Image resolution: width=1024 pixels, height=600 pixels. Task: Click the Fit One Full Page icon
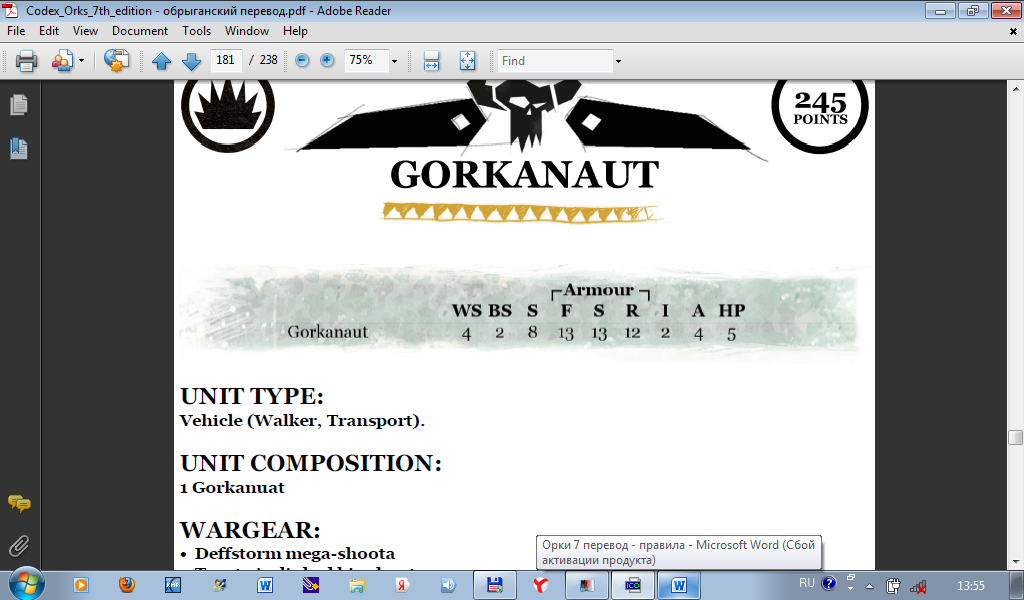pyautogui.click(x=468, y=61)
